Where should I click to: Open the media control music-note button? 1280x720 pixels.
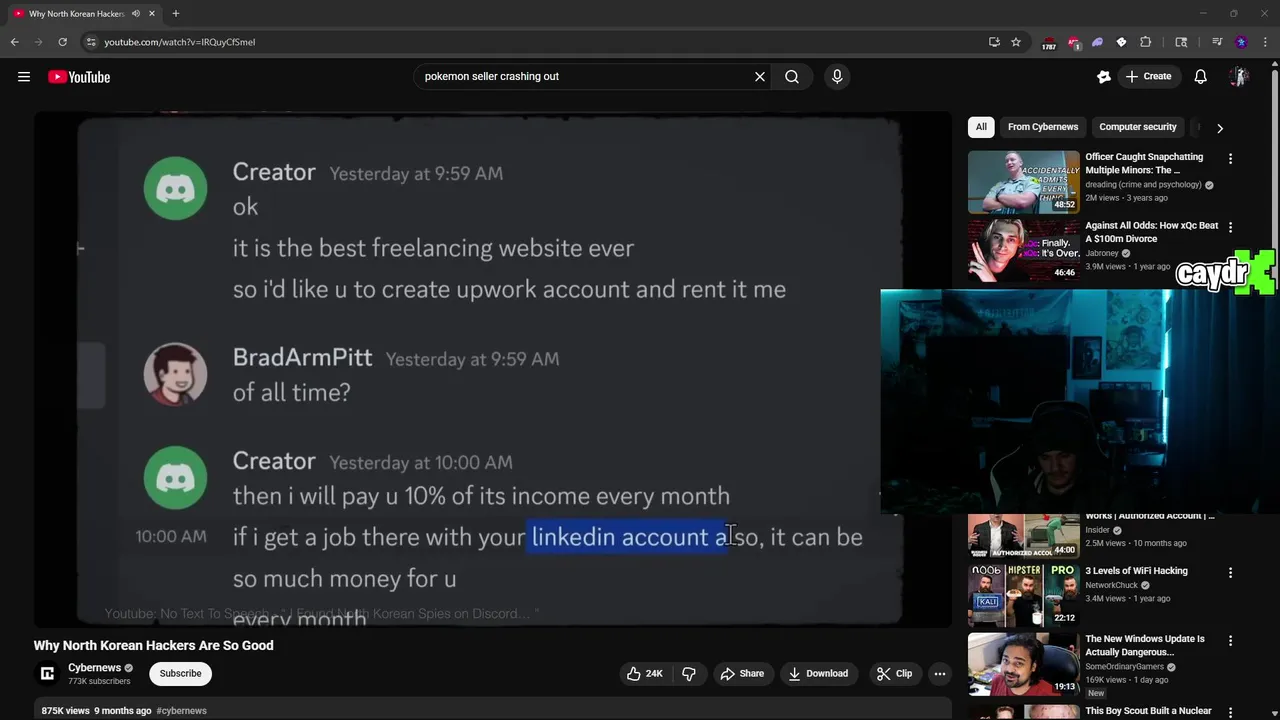pos(1217,42)
